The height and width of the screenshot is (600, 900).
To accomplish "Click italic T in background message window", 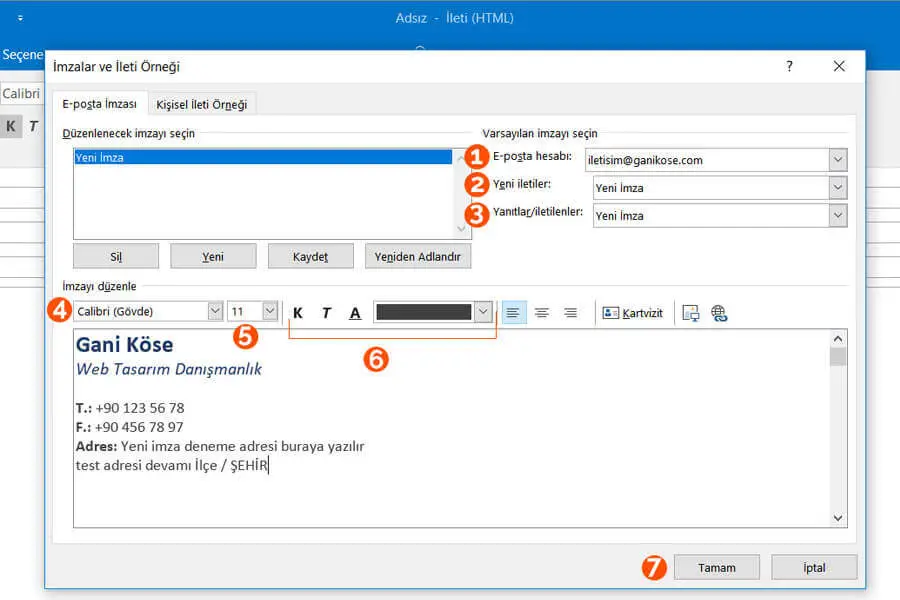I will click(x=34, y=126).
